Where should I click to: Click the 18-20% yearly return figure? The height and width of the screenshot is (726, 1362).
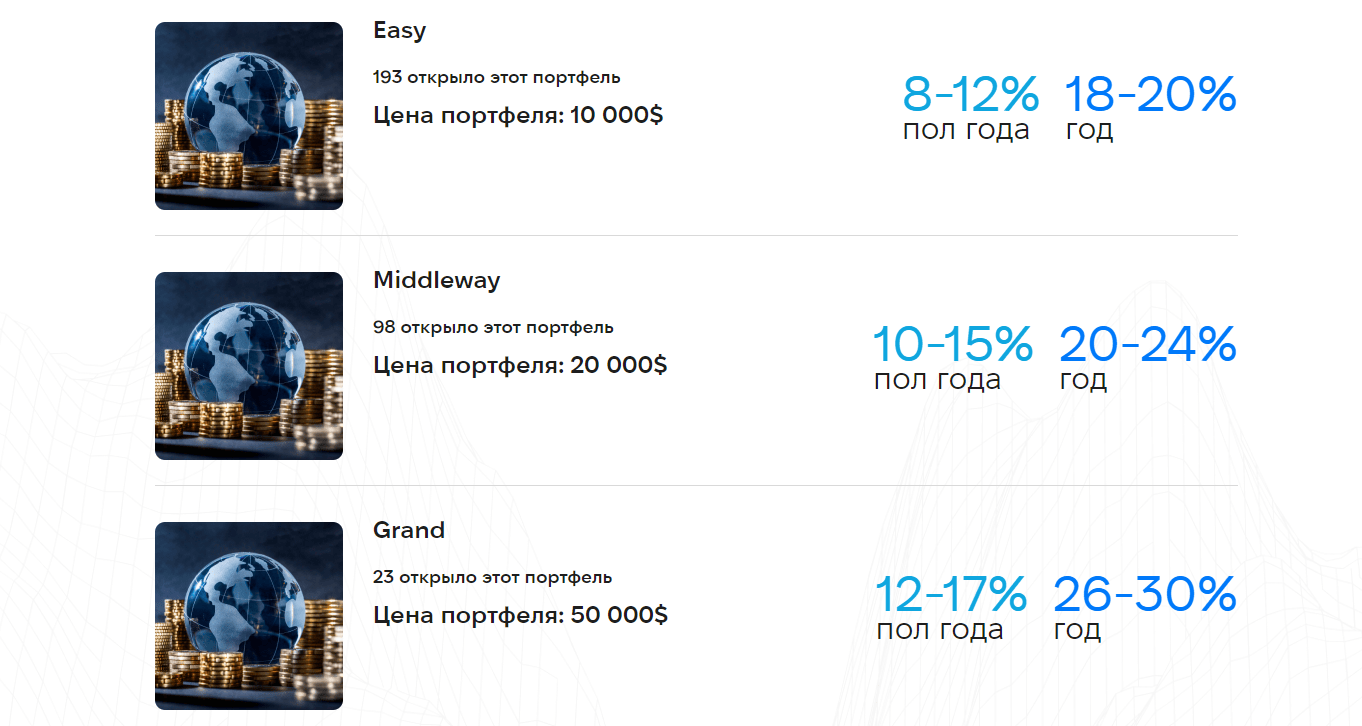pos(1151,95)
